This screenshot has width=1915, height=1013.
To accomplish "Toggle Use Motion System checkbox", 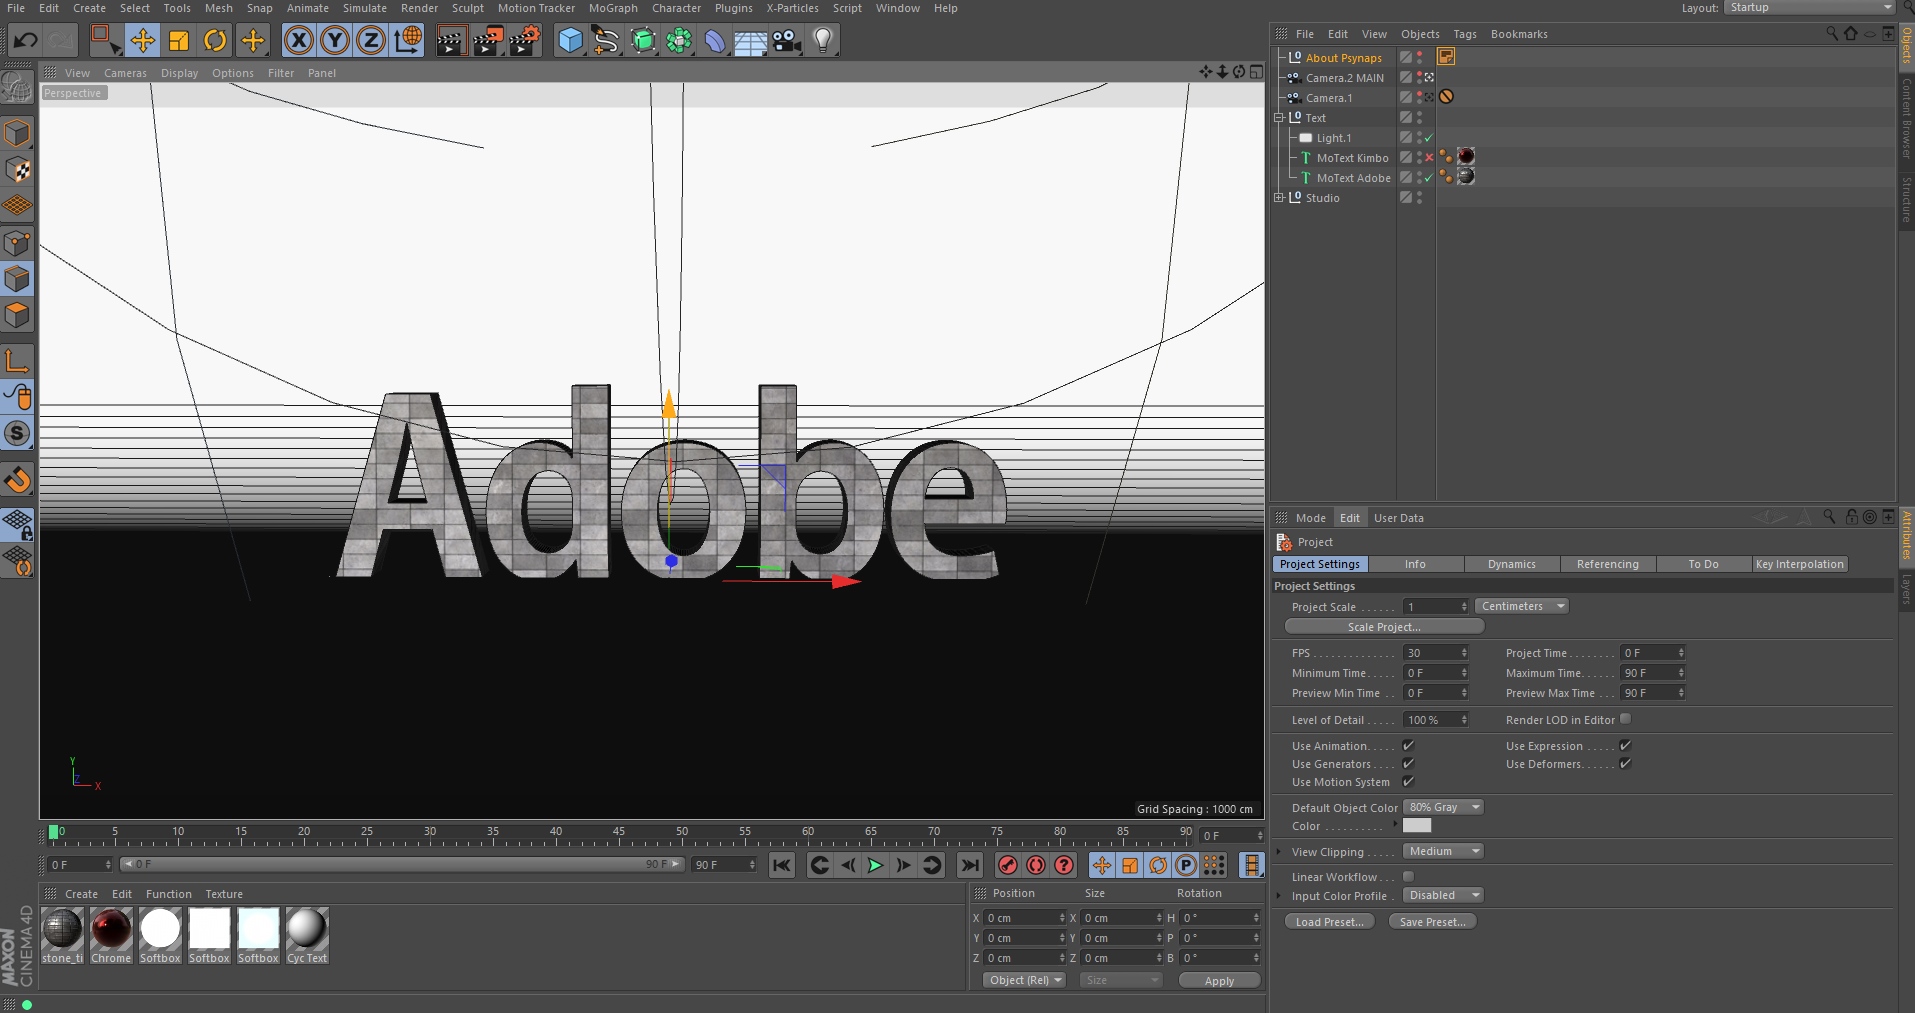I will point(1408,781).
